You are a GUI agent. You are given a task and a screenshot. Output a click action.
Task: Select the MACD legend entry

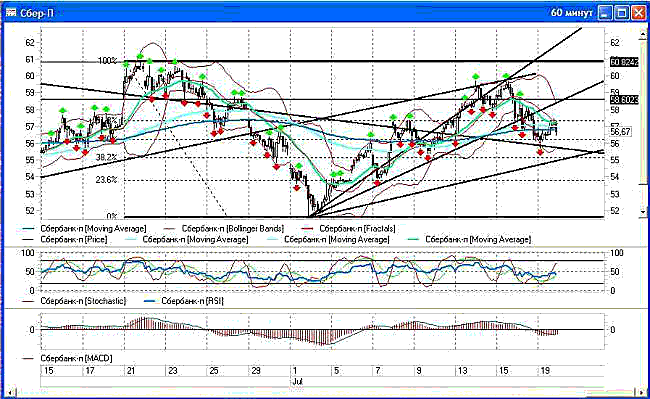click(76, 358)
